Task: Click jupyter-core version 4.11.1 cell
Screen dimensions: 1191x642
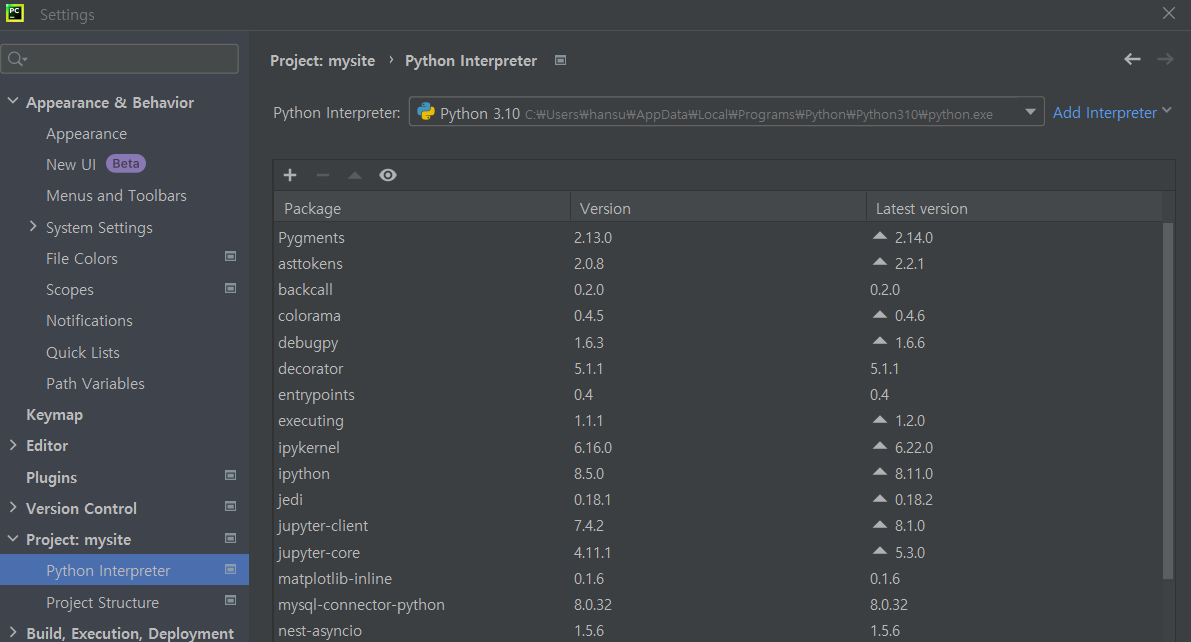Action: click(x=592, y=552)
